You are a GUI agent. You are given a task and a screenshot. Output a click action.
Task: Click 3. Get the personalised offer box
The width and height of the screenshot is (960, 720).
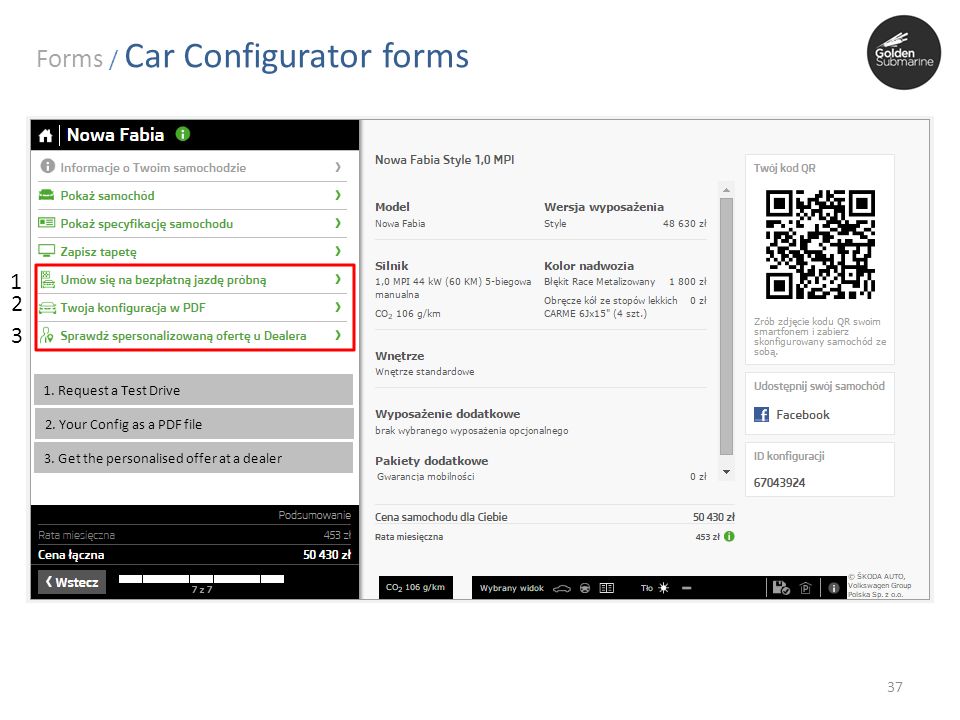coord(193,458)
